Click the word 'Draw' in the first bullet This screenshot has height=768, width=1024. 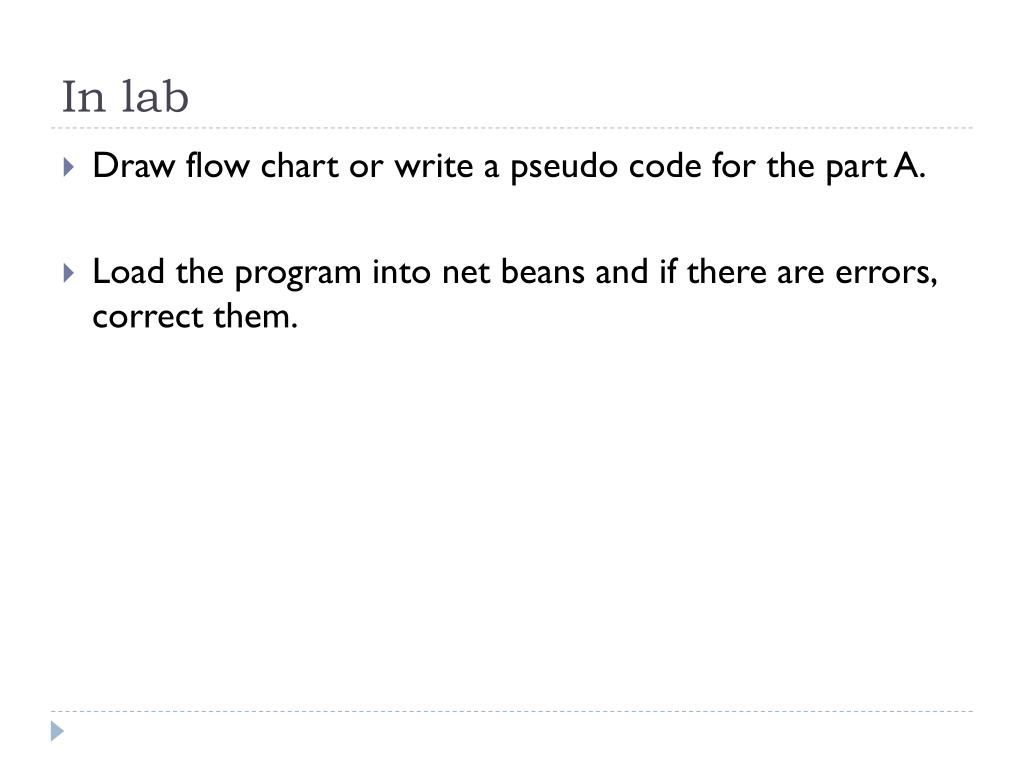134,165
